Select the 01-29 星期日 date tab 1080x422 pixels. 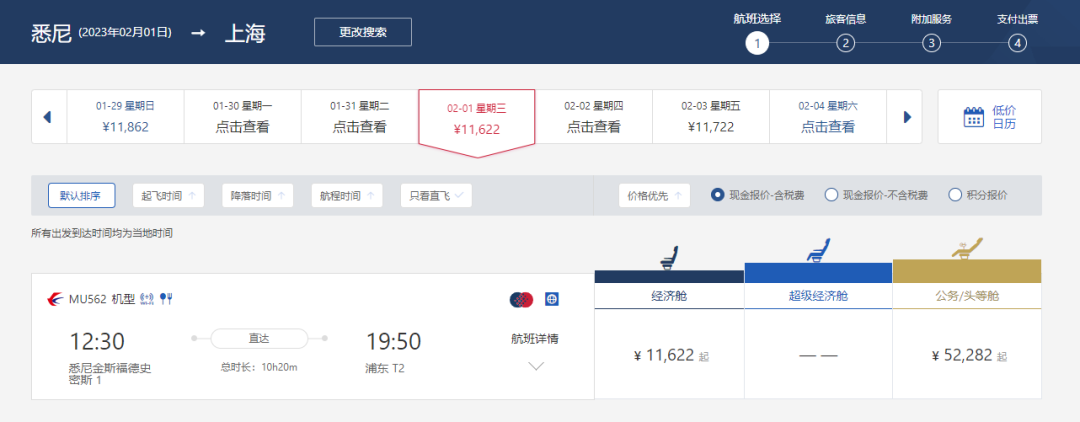[125, 117]
